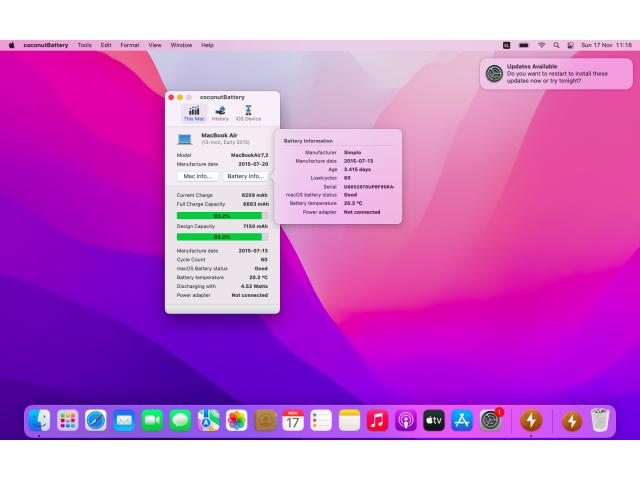Viewport: 640px width, 480px height.
Task: Click the Wi-Fi menu bar icon
Action: pos(542,45)
